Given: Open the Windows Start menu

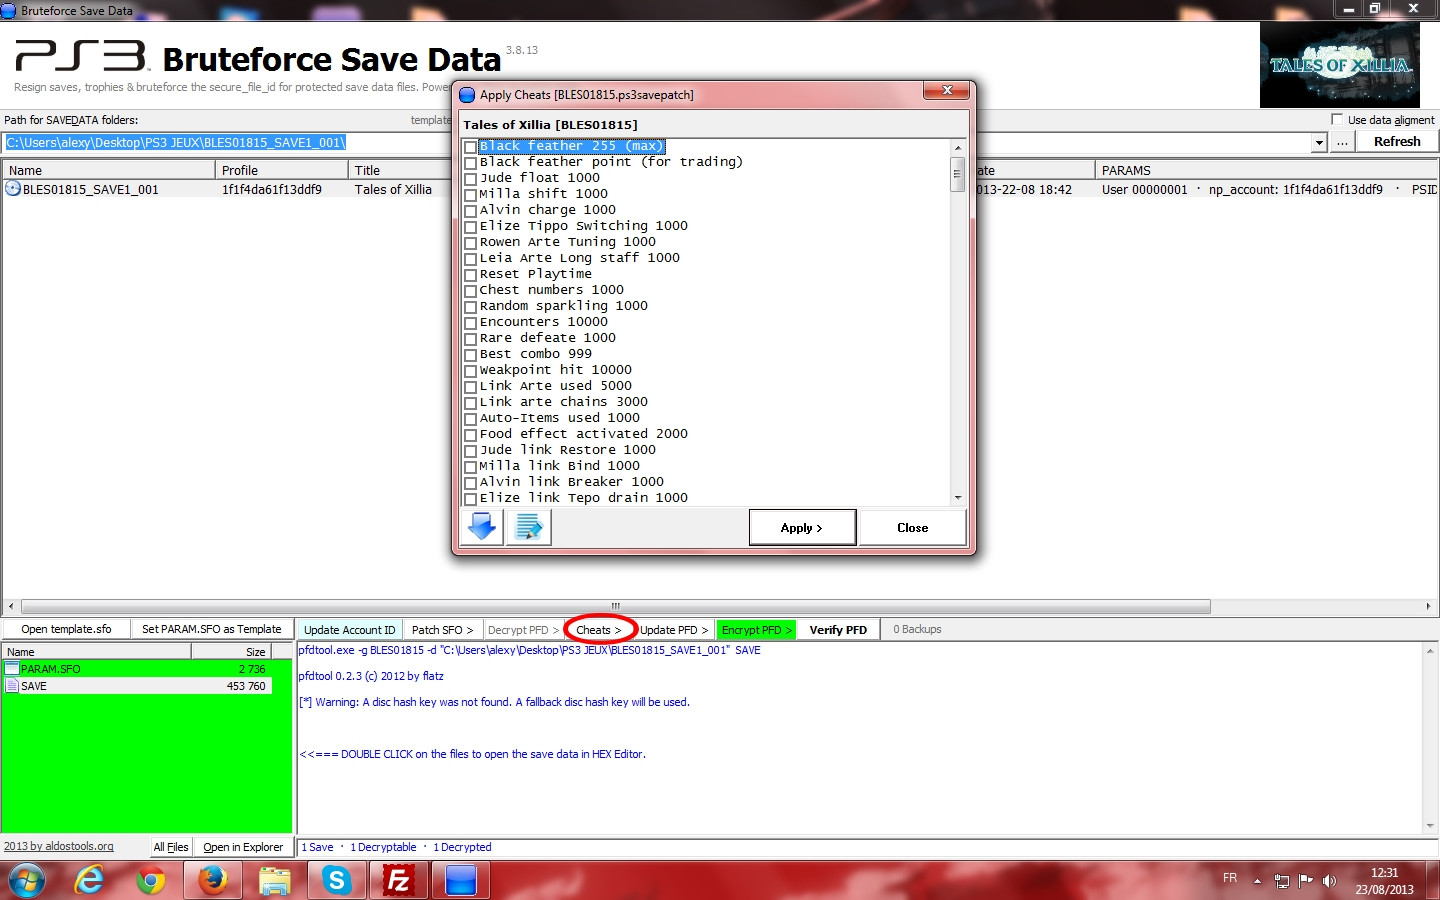Looking at the screenshot, I should click(27, 880).
